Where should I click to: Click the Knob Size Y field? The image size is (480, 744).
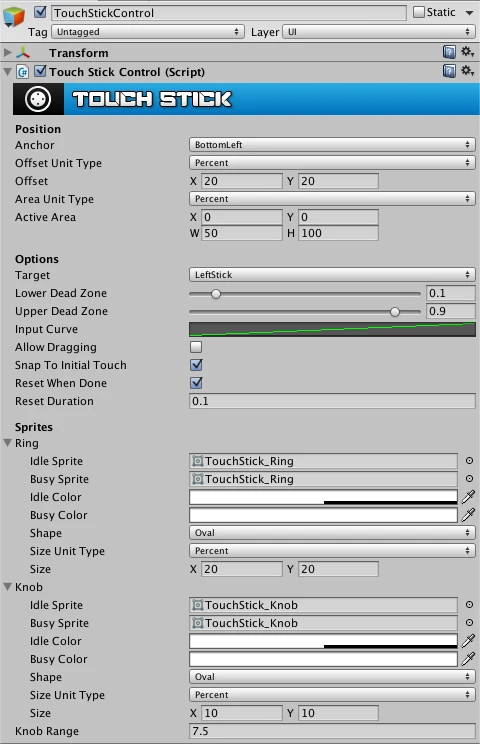pyautogui.click(x=338, y=713)
